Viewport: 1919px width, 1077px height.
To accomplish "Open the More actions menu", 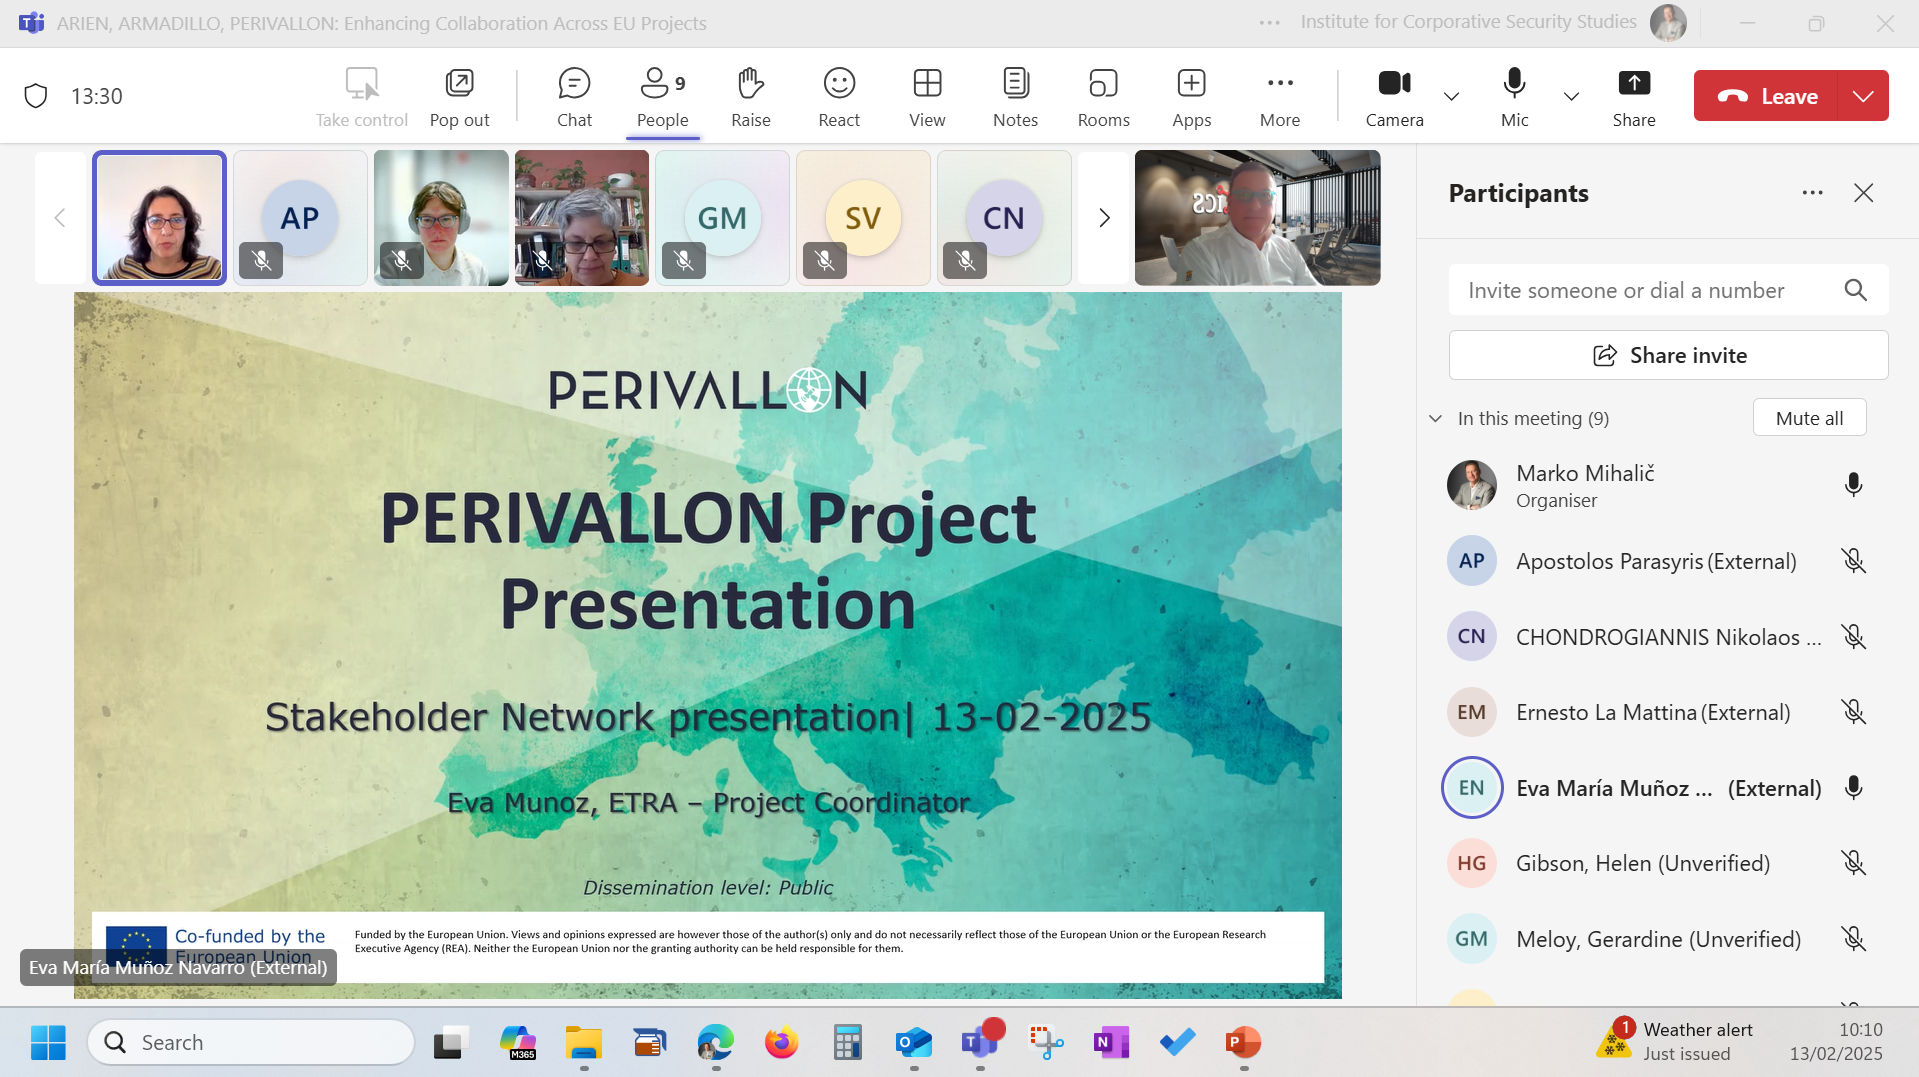I will pyautogui.click(x=1279, y=96).
